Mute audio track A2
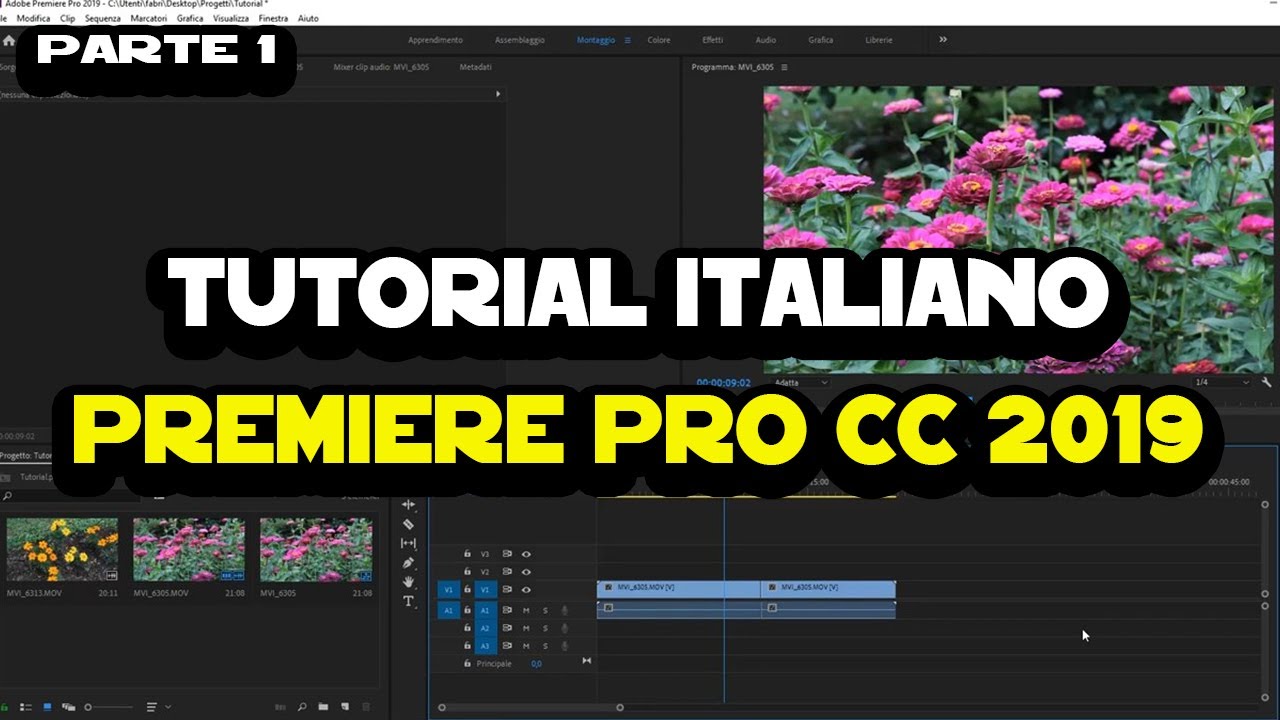 coord(526,628)
